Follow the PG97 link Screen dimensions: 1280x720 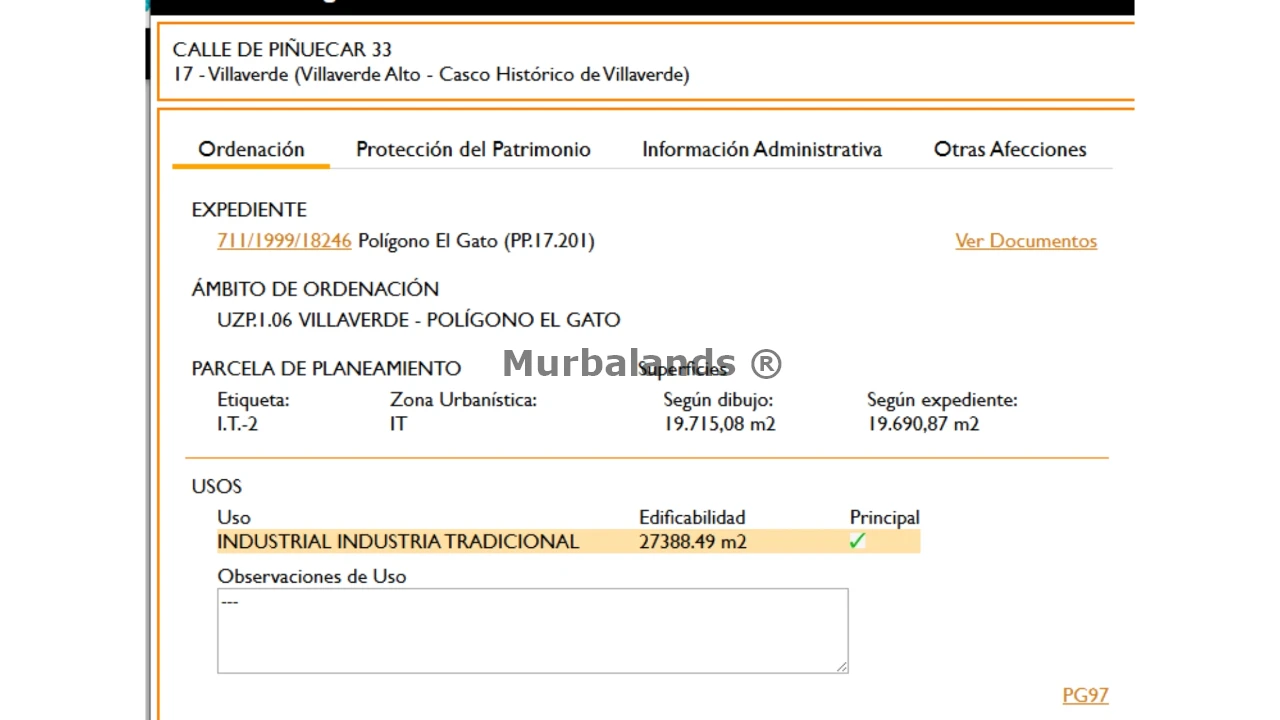coord(1084,695)
